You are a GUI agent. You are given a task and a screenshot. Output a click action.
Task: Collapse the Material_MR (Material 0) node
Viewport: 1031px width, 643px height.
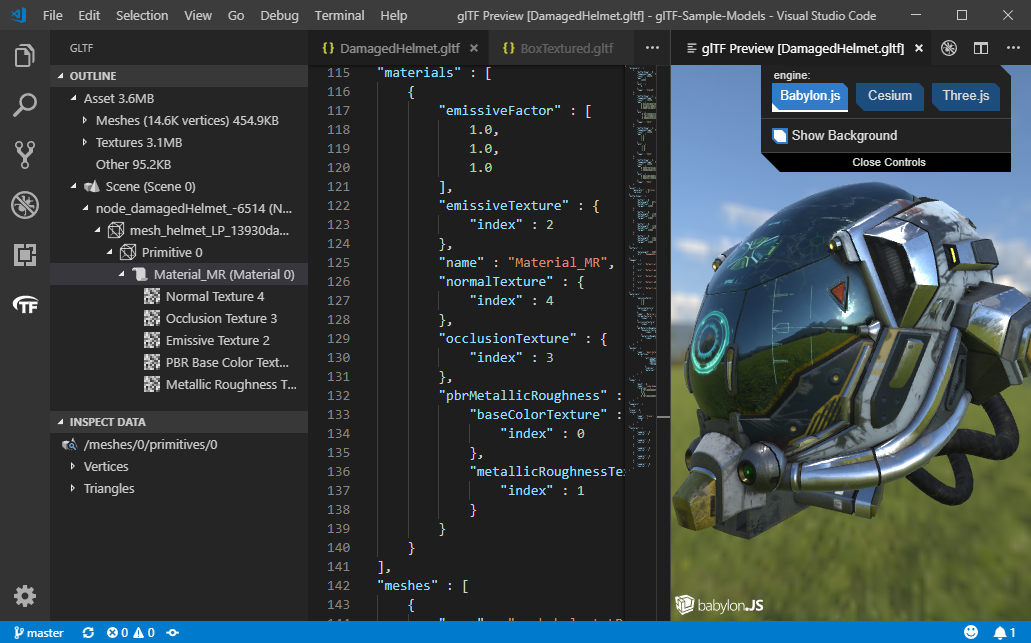point(122,275)
